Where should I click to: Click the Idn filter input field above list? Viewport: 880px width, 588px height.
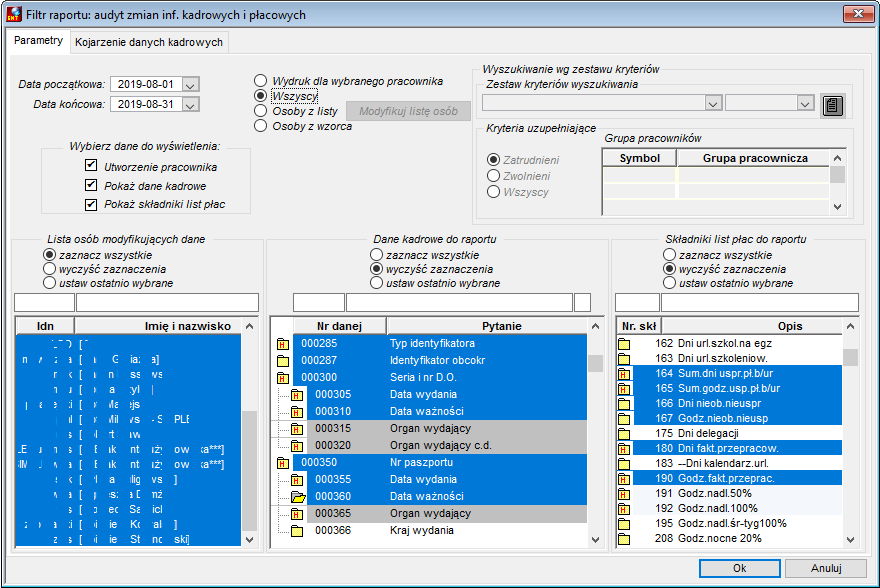pos(44,302)
